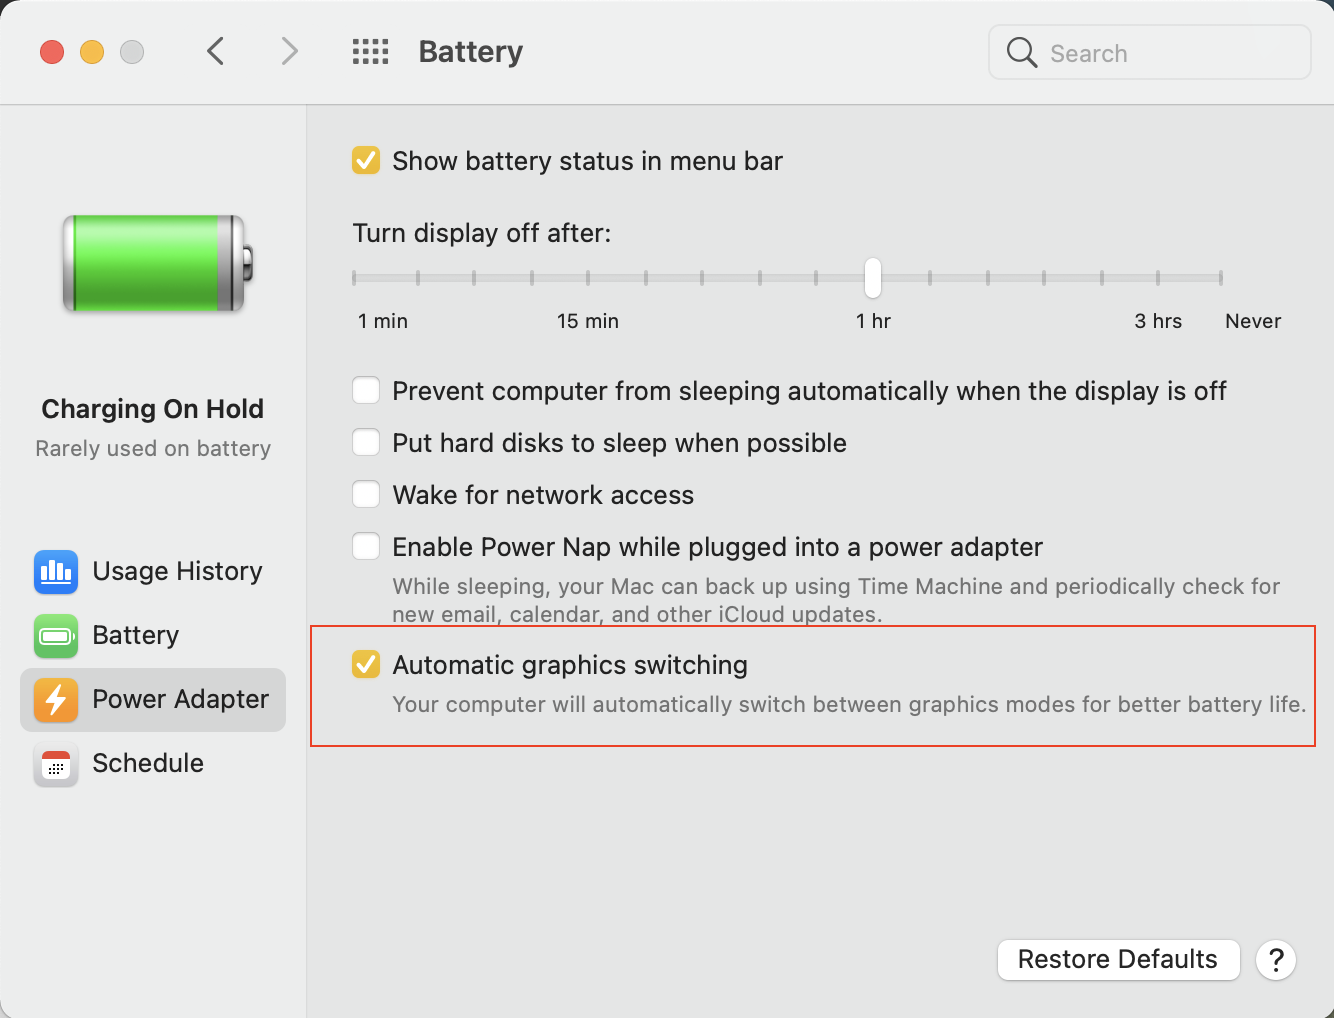The image size is (1334, 1018).
Task: Select the Usage History sidebar tab
Action: click(x=177, y=571)
